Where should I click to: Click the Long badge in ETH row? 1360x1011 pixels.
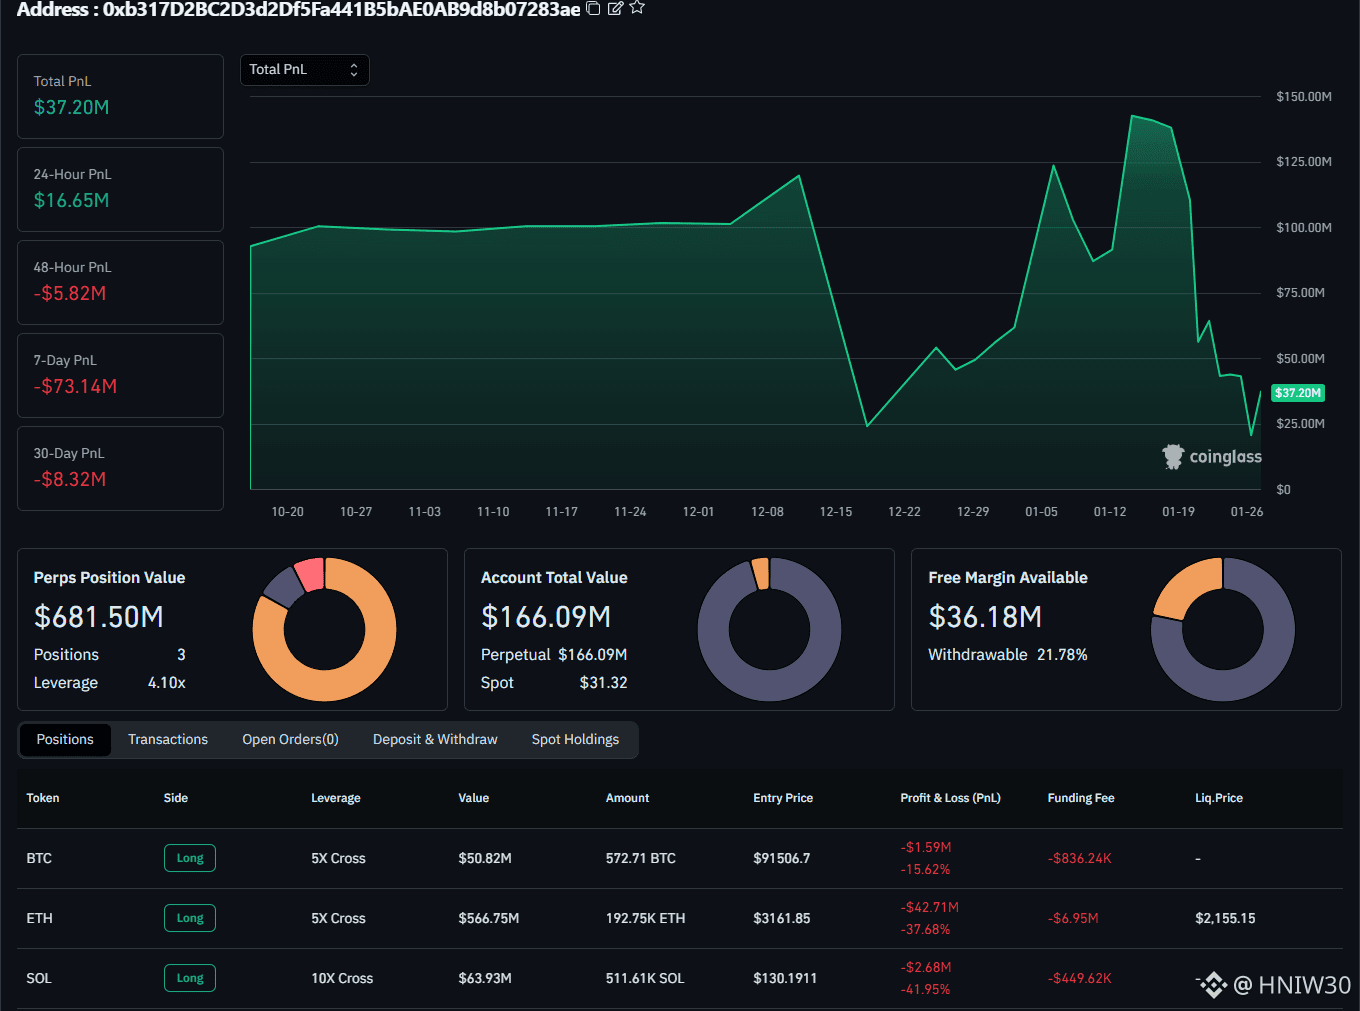(x=190, y=918)
